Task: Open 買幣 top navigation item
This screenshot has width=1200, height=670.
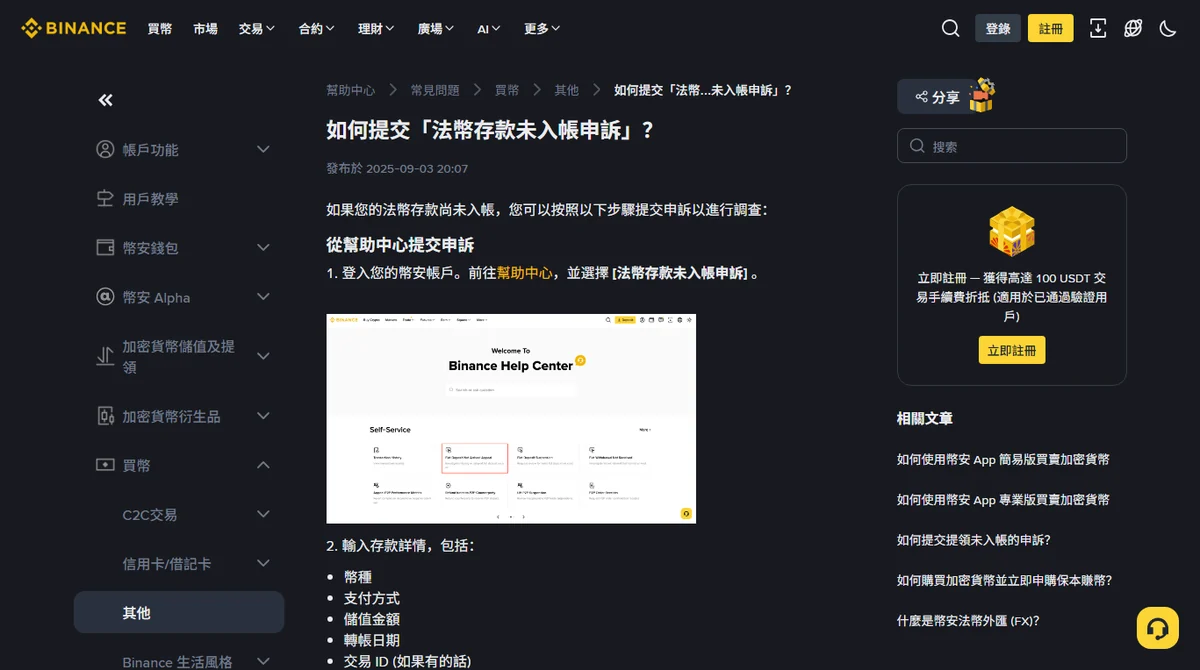Action: point(160,29)
